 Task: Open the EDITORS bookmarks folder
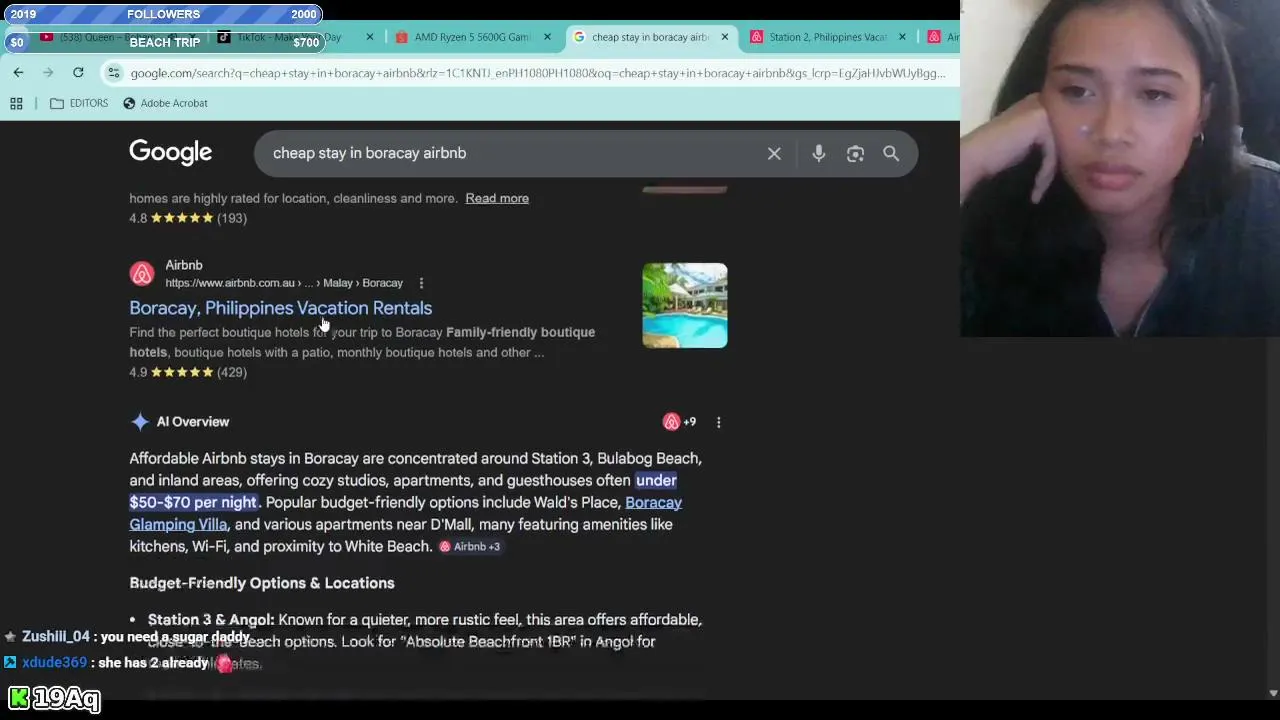pos(79,103)
